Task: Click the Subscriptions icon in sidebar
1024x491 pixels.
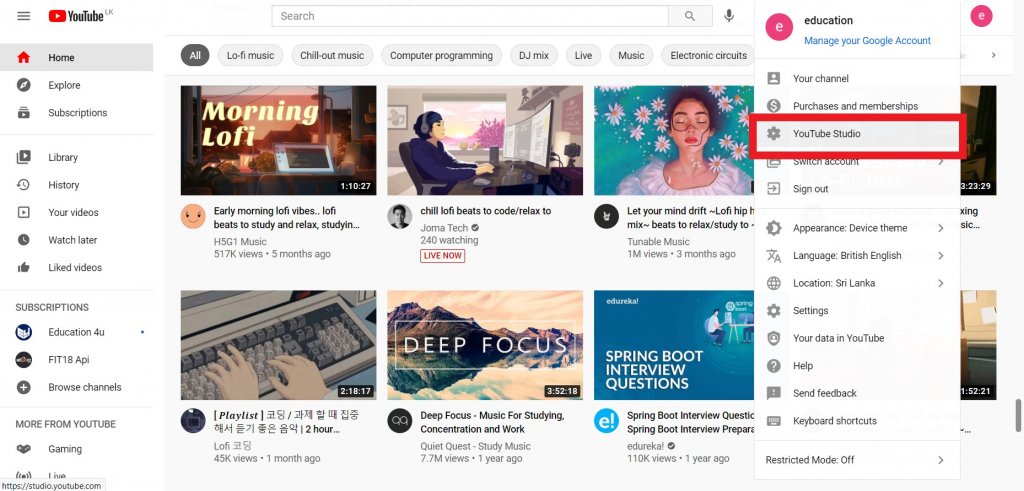Action: pyautogui.click(x=24, y=112)
